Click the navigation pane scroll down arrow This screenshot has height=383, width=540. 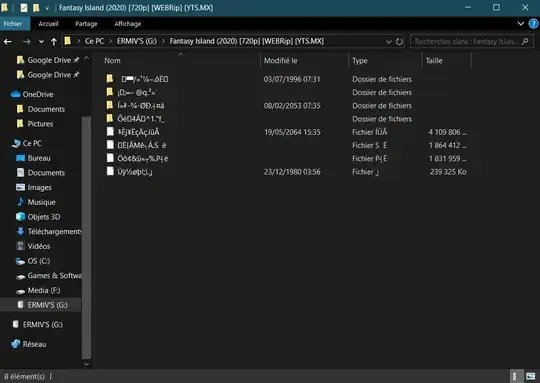point(86,364)
